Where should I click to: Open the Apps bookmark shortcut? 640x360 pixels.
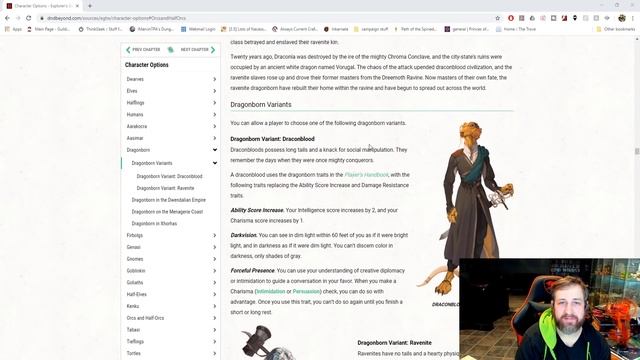13,29
